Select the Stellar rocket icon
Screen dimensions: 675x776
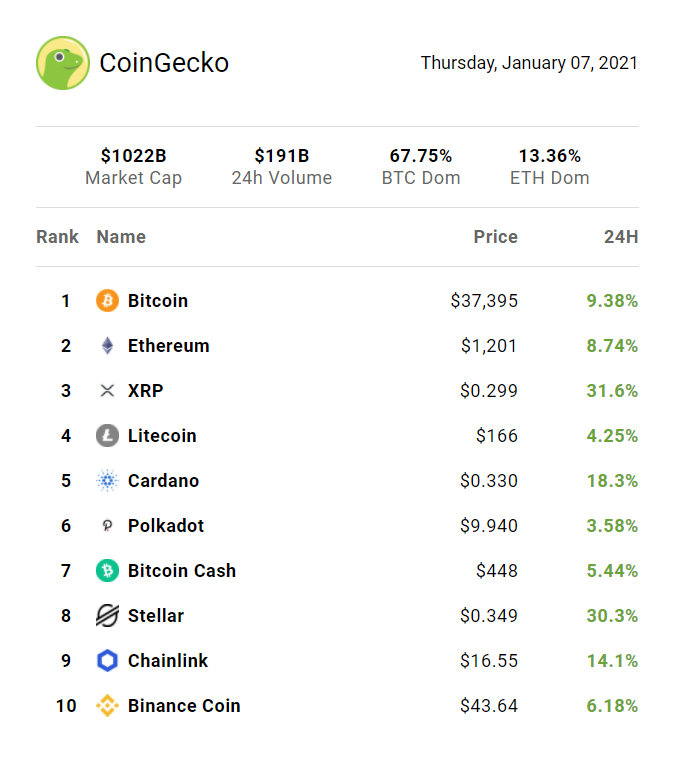(x=107, y=616)
